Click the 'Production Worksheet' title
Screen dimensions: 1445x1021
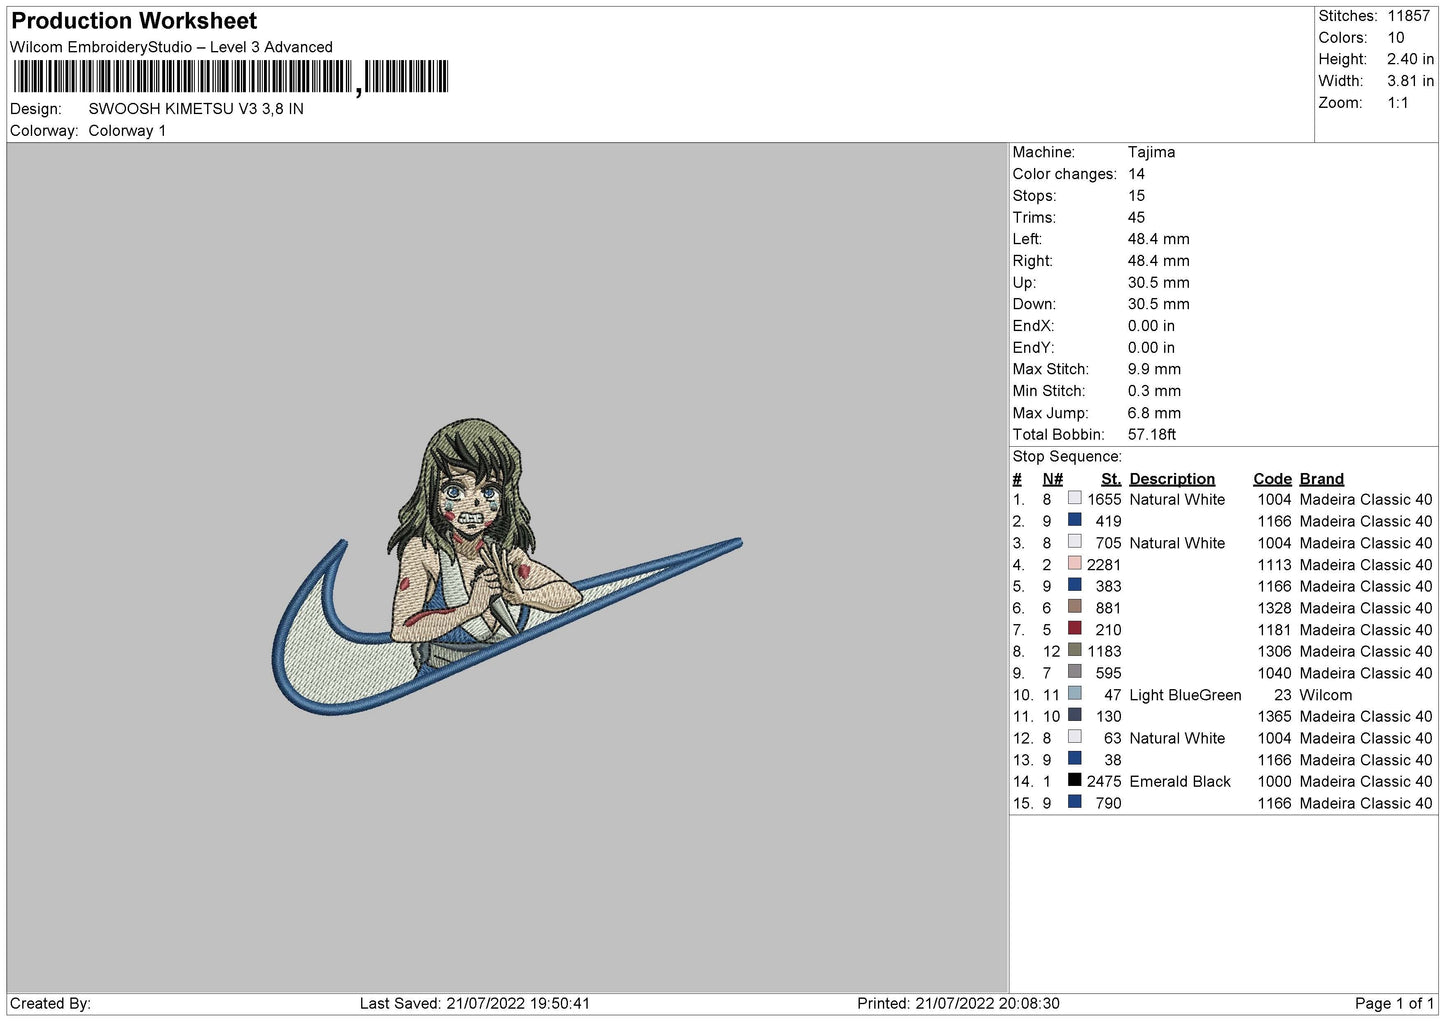(x=134, y=21)
